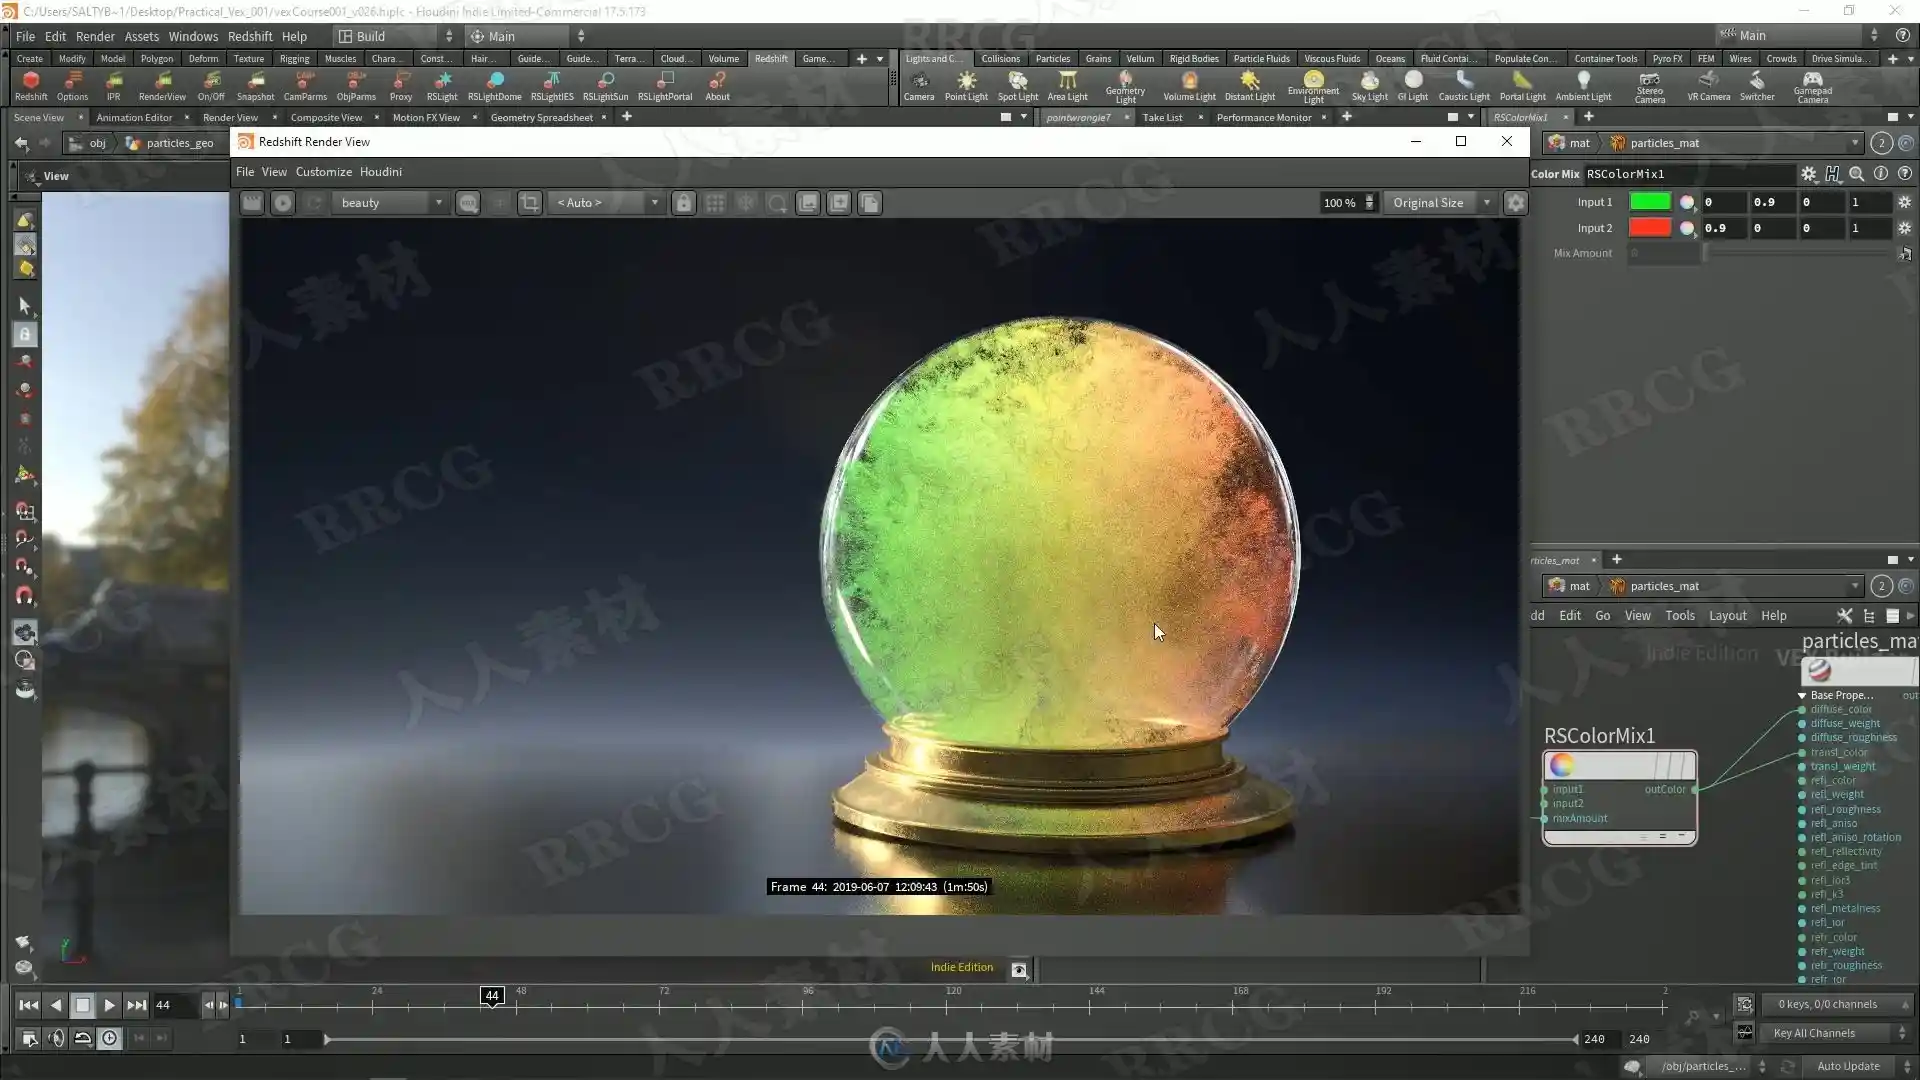Viewport: 1920px width, 1080px height.
Task: Open the beauty AOV dropdown
Action: pos(390,203)
